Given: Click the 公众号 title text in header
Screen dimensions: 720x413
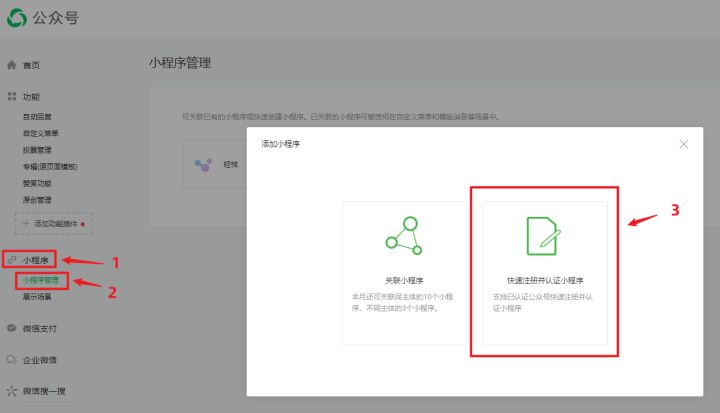Looking at the screenshot, I should 56,18.
